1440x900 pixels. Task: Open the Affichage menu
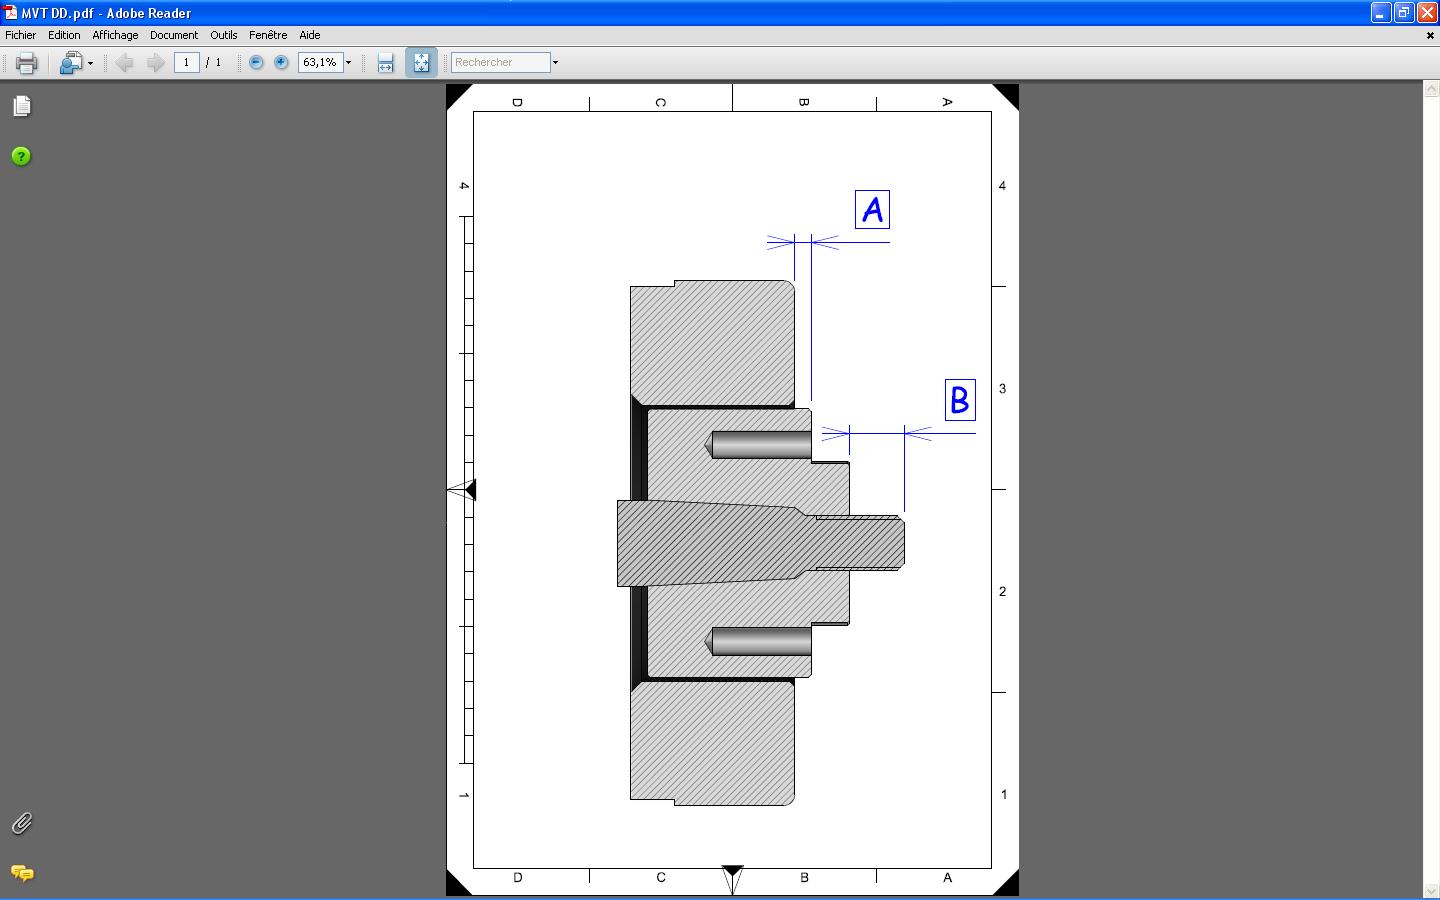[115, 35]
